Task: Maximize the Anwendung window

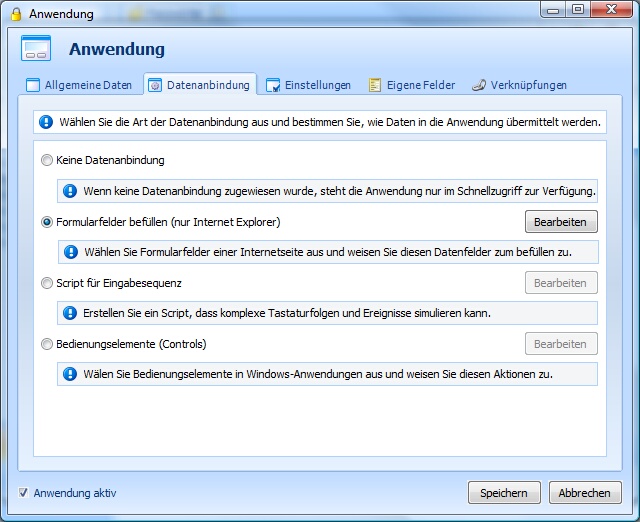Action: coord(578,10)
